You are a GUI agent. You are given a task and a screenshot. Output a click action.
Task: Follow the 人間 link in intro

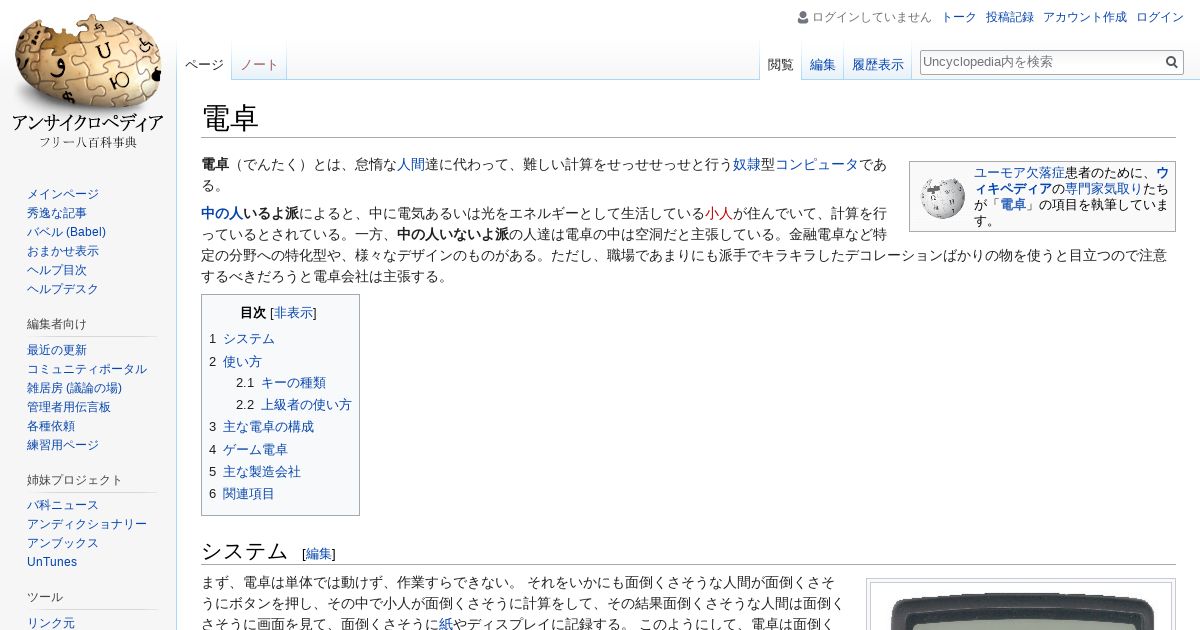[x=411, y=164]
